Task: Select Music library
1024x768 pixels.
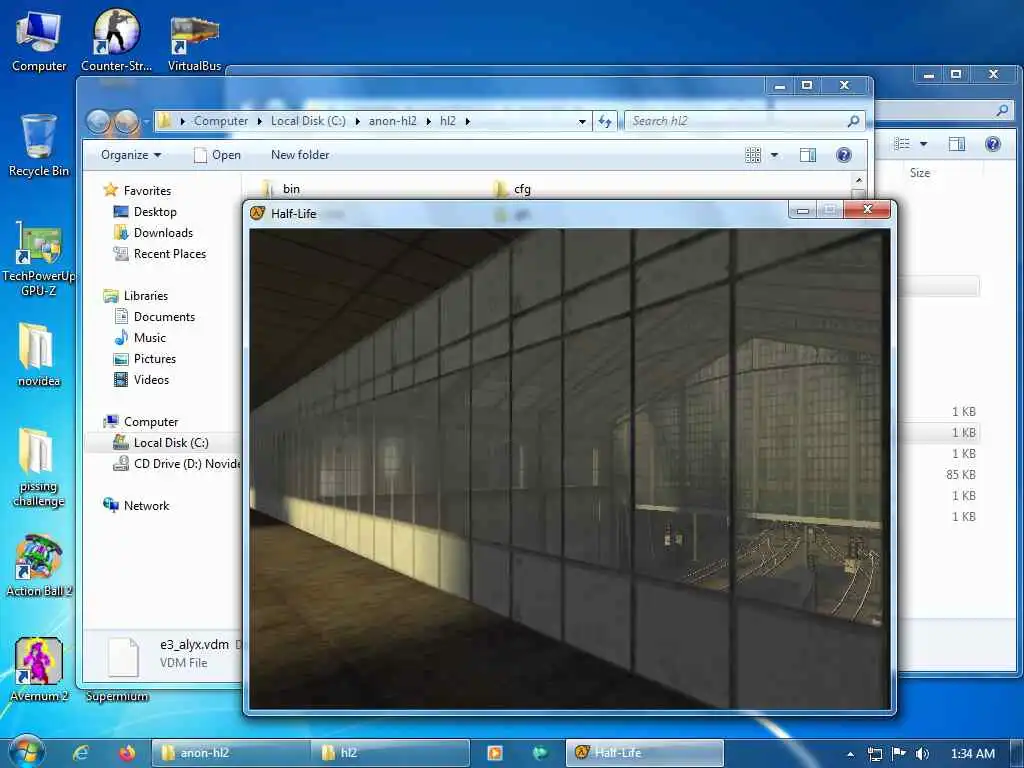Action: pos(150,338)
